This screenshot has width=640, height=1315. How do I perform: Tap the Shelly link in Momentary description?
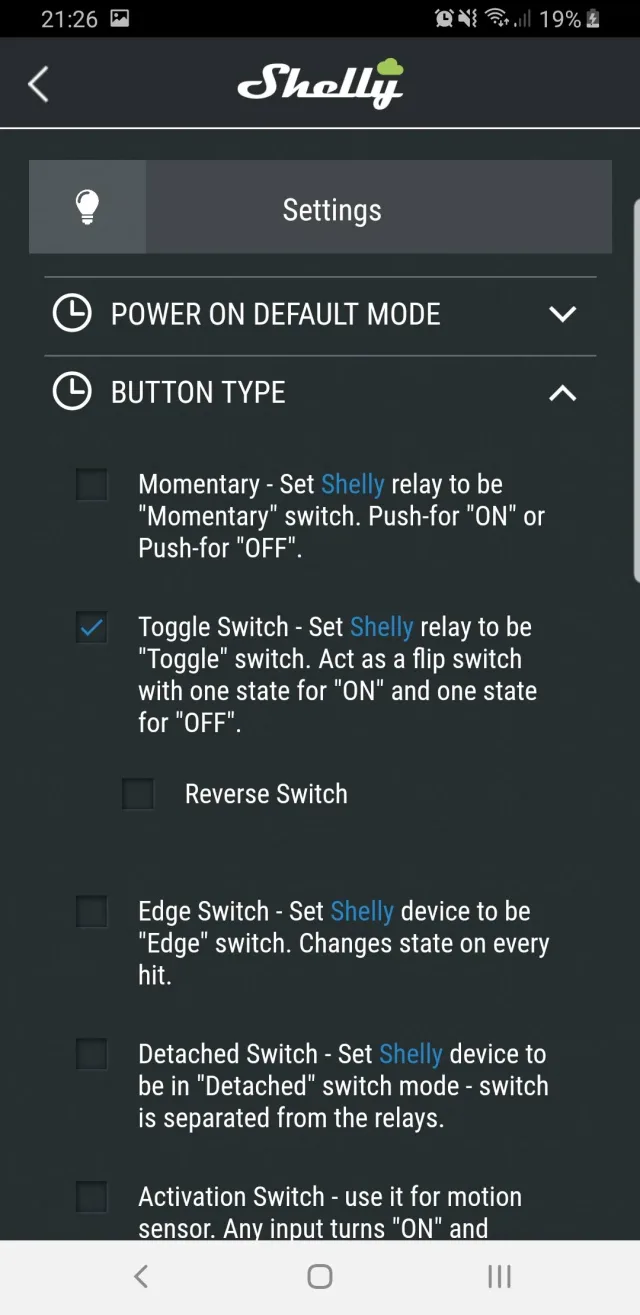point(352,485)
